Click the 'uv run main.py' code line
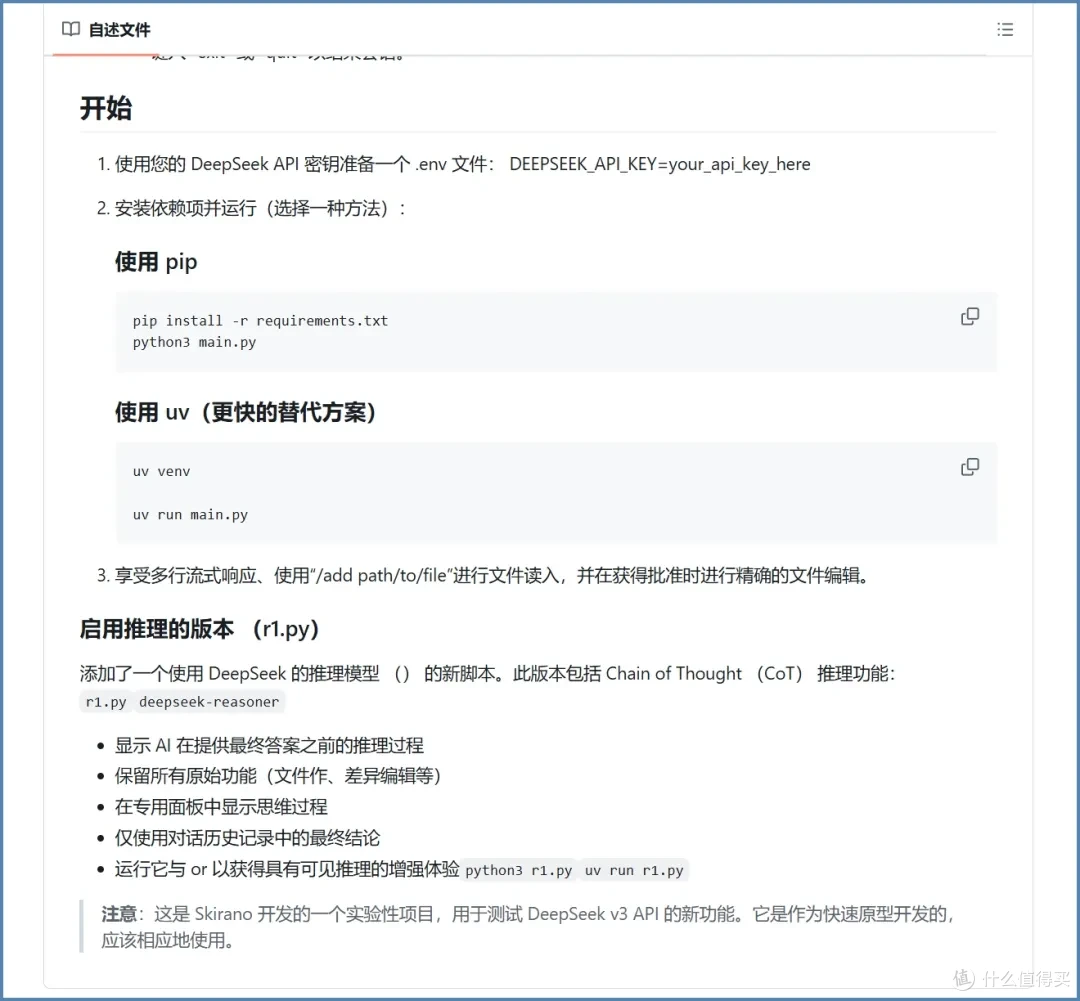The height and width of the screenshot is (1001, 1080). pyautogui.click(x=190, y=515)
